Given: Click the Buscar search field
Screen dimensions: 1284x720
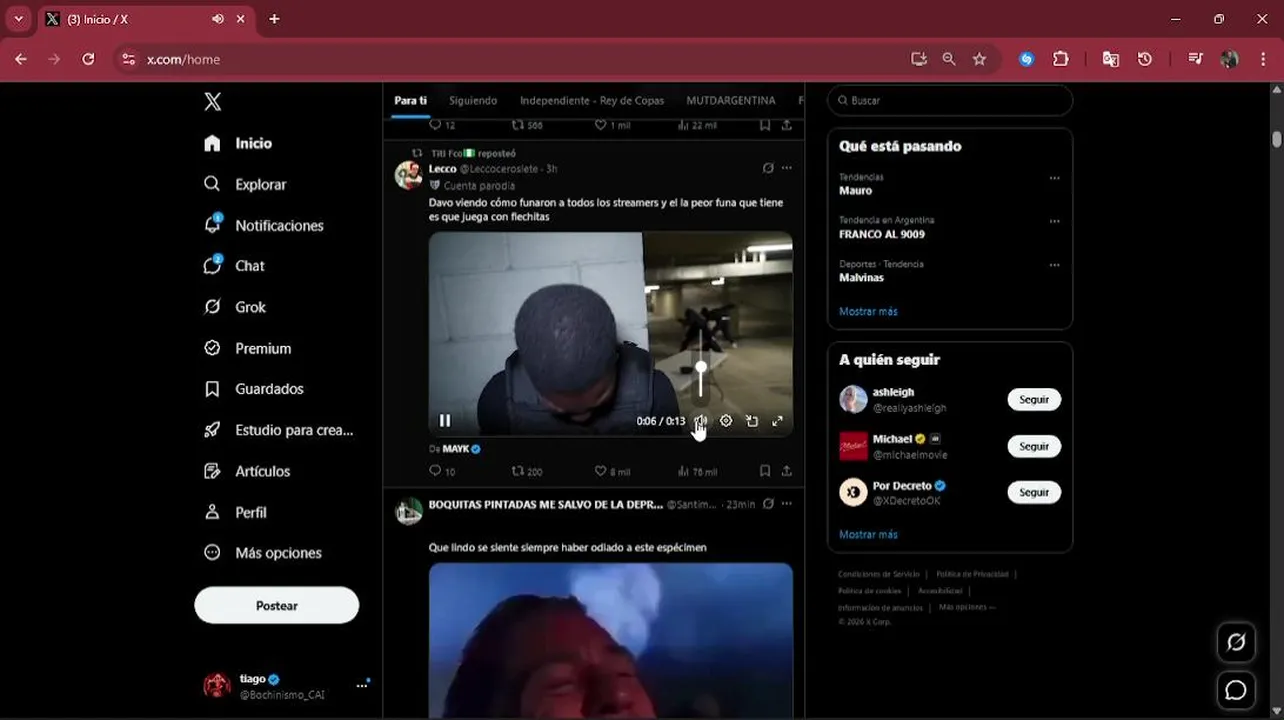Looking at the screenshot, I should [950, 100].
